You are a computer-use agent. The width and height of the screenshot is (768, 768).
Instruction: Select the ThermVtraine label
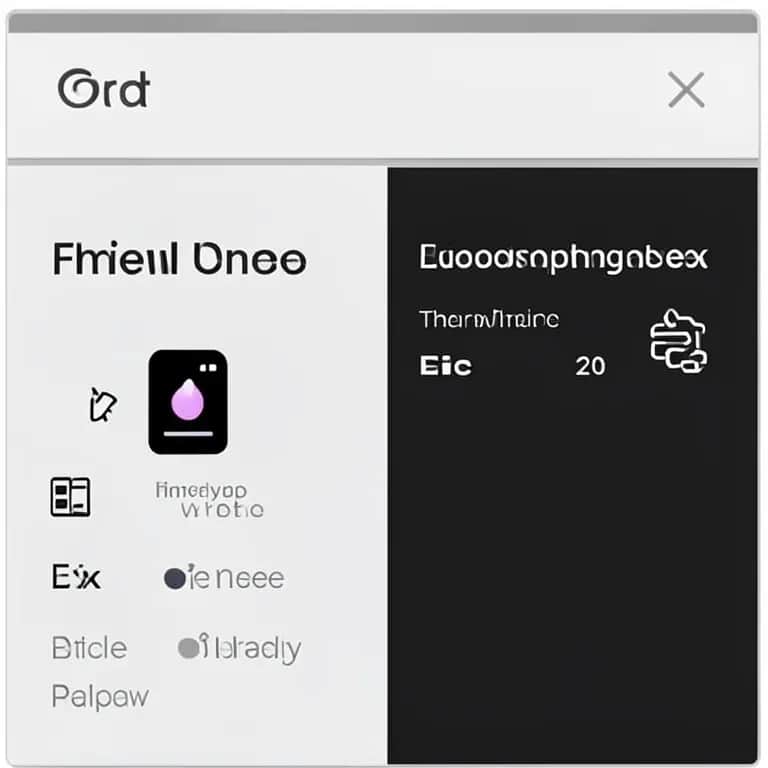pos(489,320)
